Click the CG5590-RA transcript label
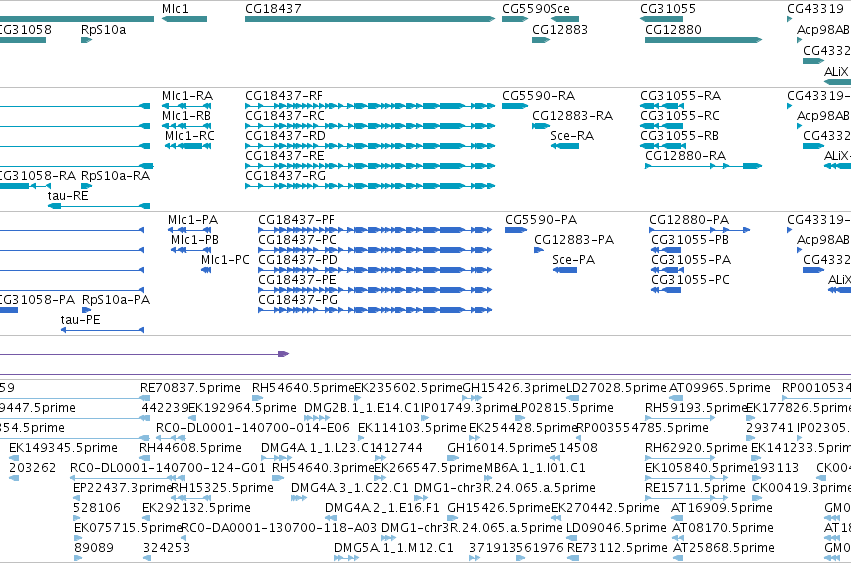 [538, 96]
